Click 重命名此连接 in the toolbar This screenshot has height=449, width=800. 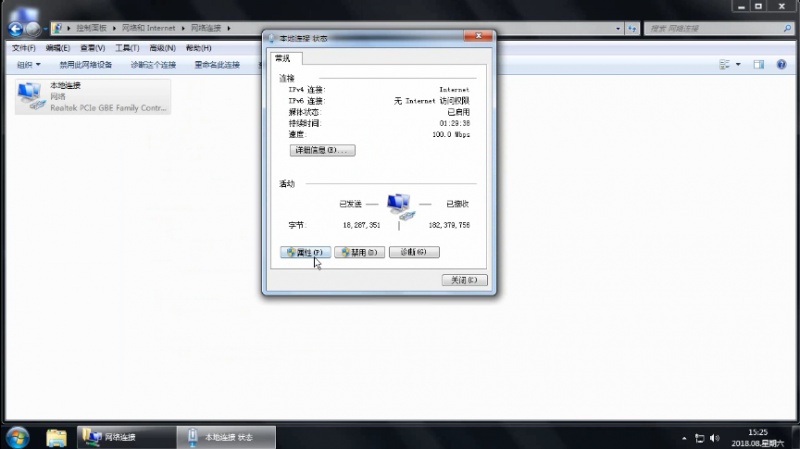coord(217,65)
